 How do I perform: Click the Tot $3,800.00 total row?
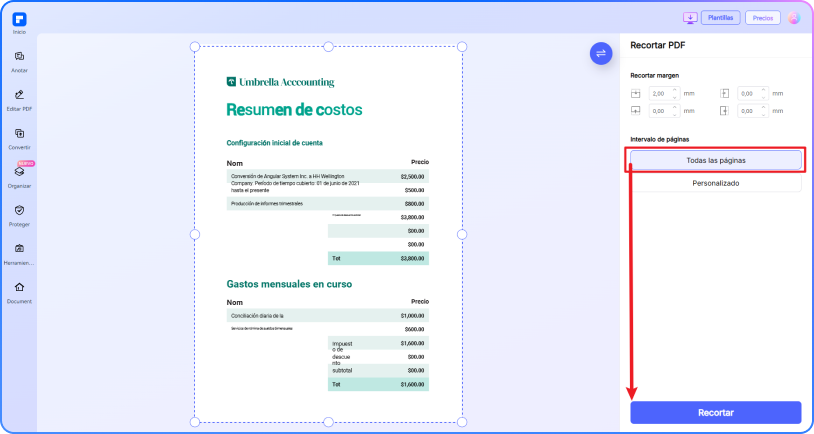378,258
